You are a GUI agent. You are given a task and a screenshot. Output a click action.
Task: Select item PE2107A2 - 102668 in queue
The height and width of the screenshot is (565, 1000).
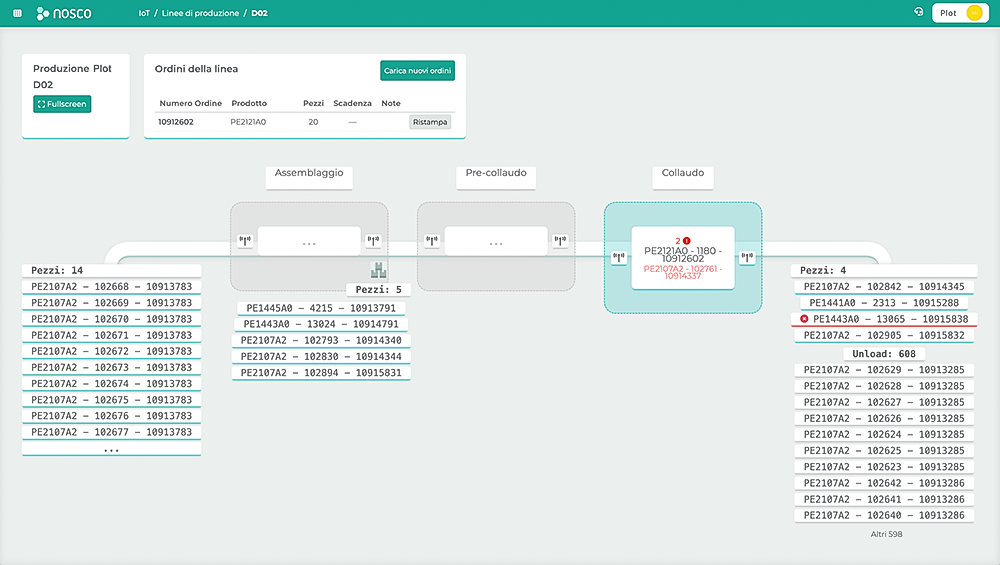pyautogui.click(x=111, y=287)
